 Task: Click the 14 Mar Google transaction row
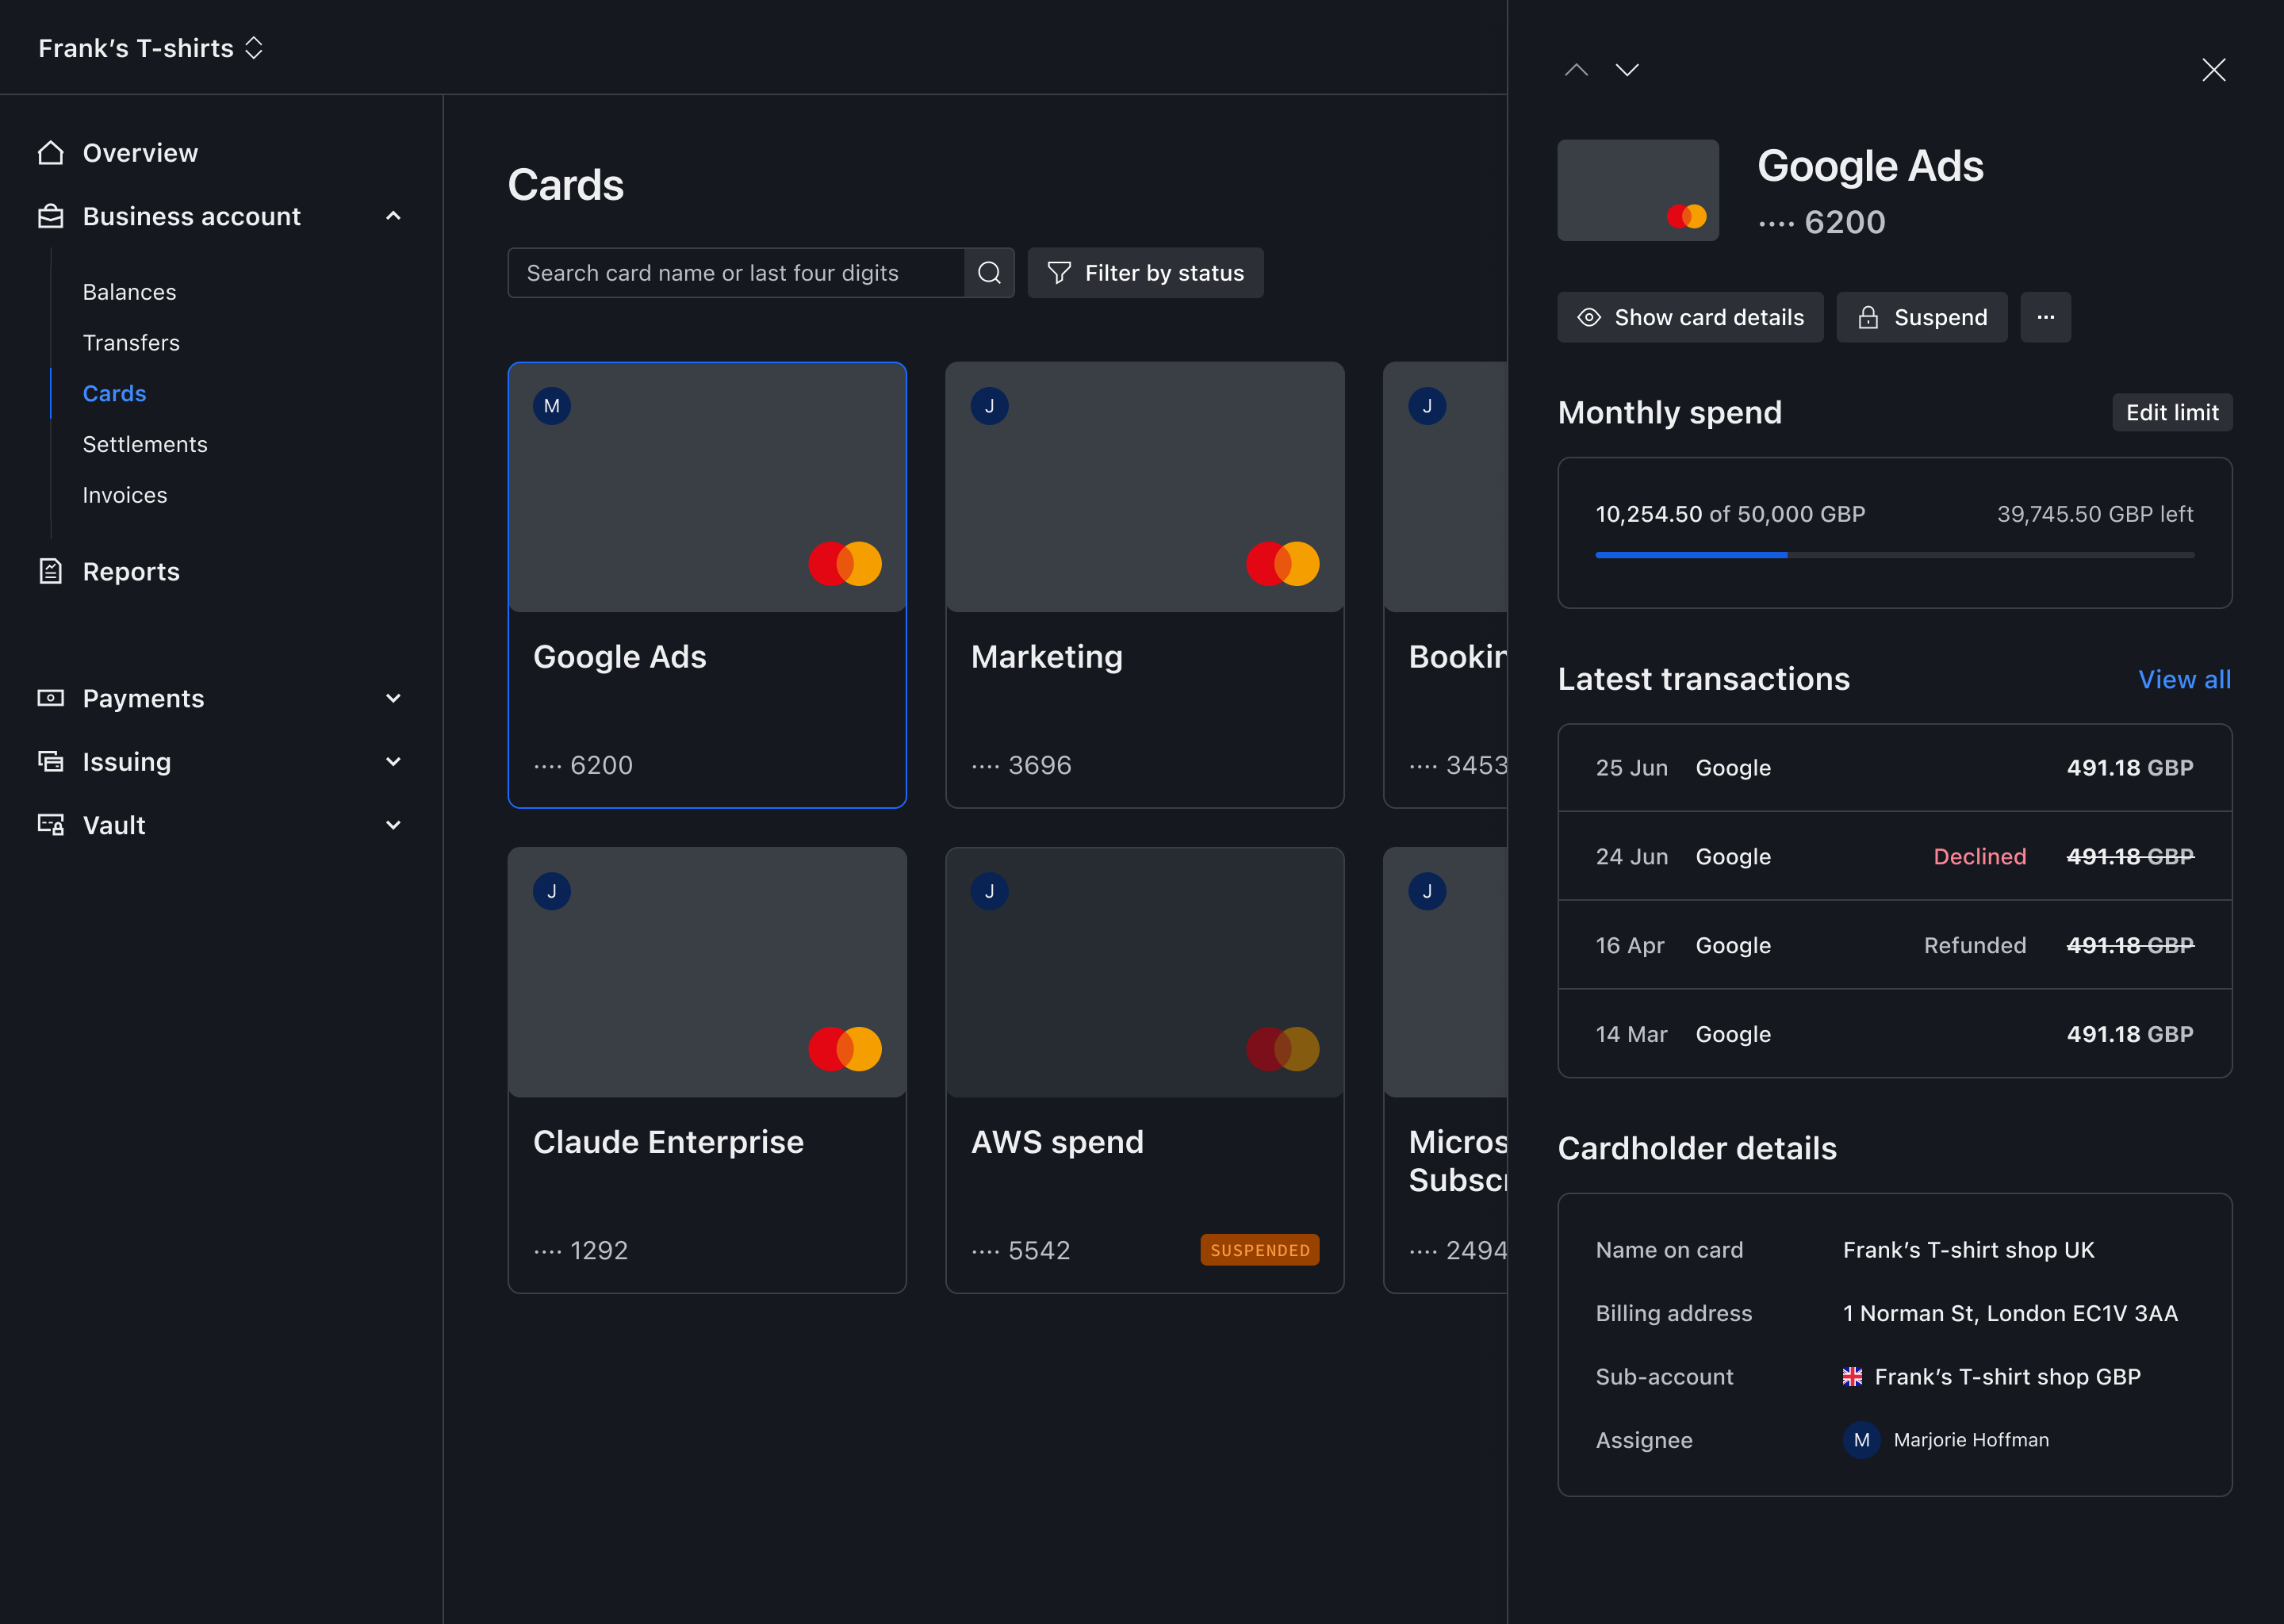pyautogui.click(x=1894, y=1034)
